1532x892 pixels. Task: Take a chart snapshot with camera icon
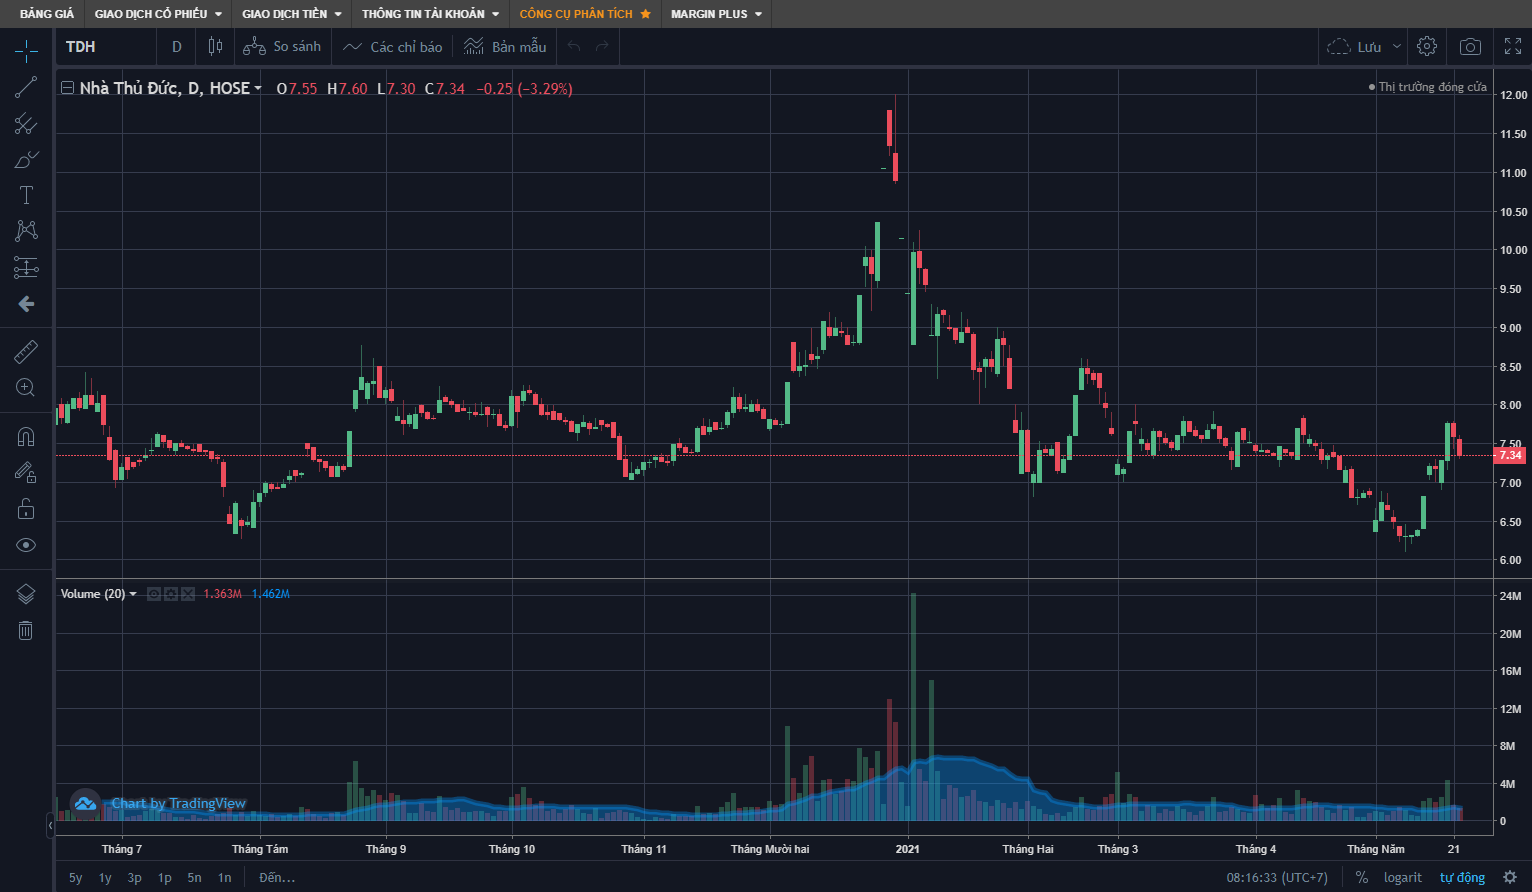pos(1470,47)
